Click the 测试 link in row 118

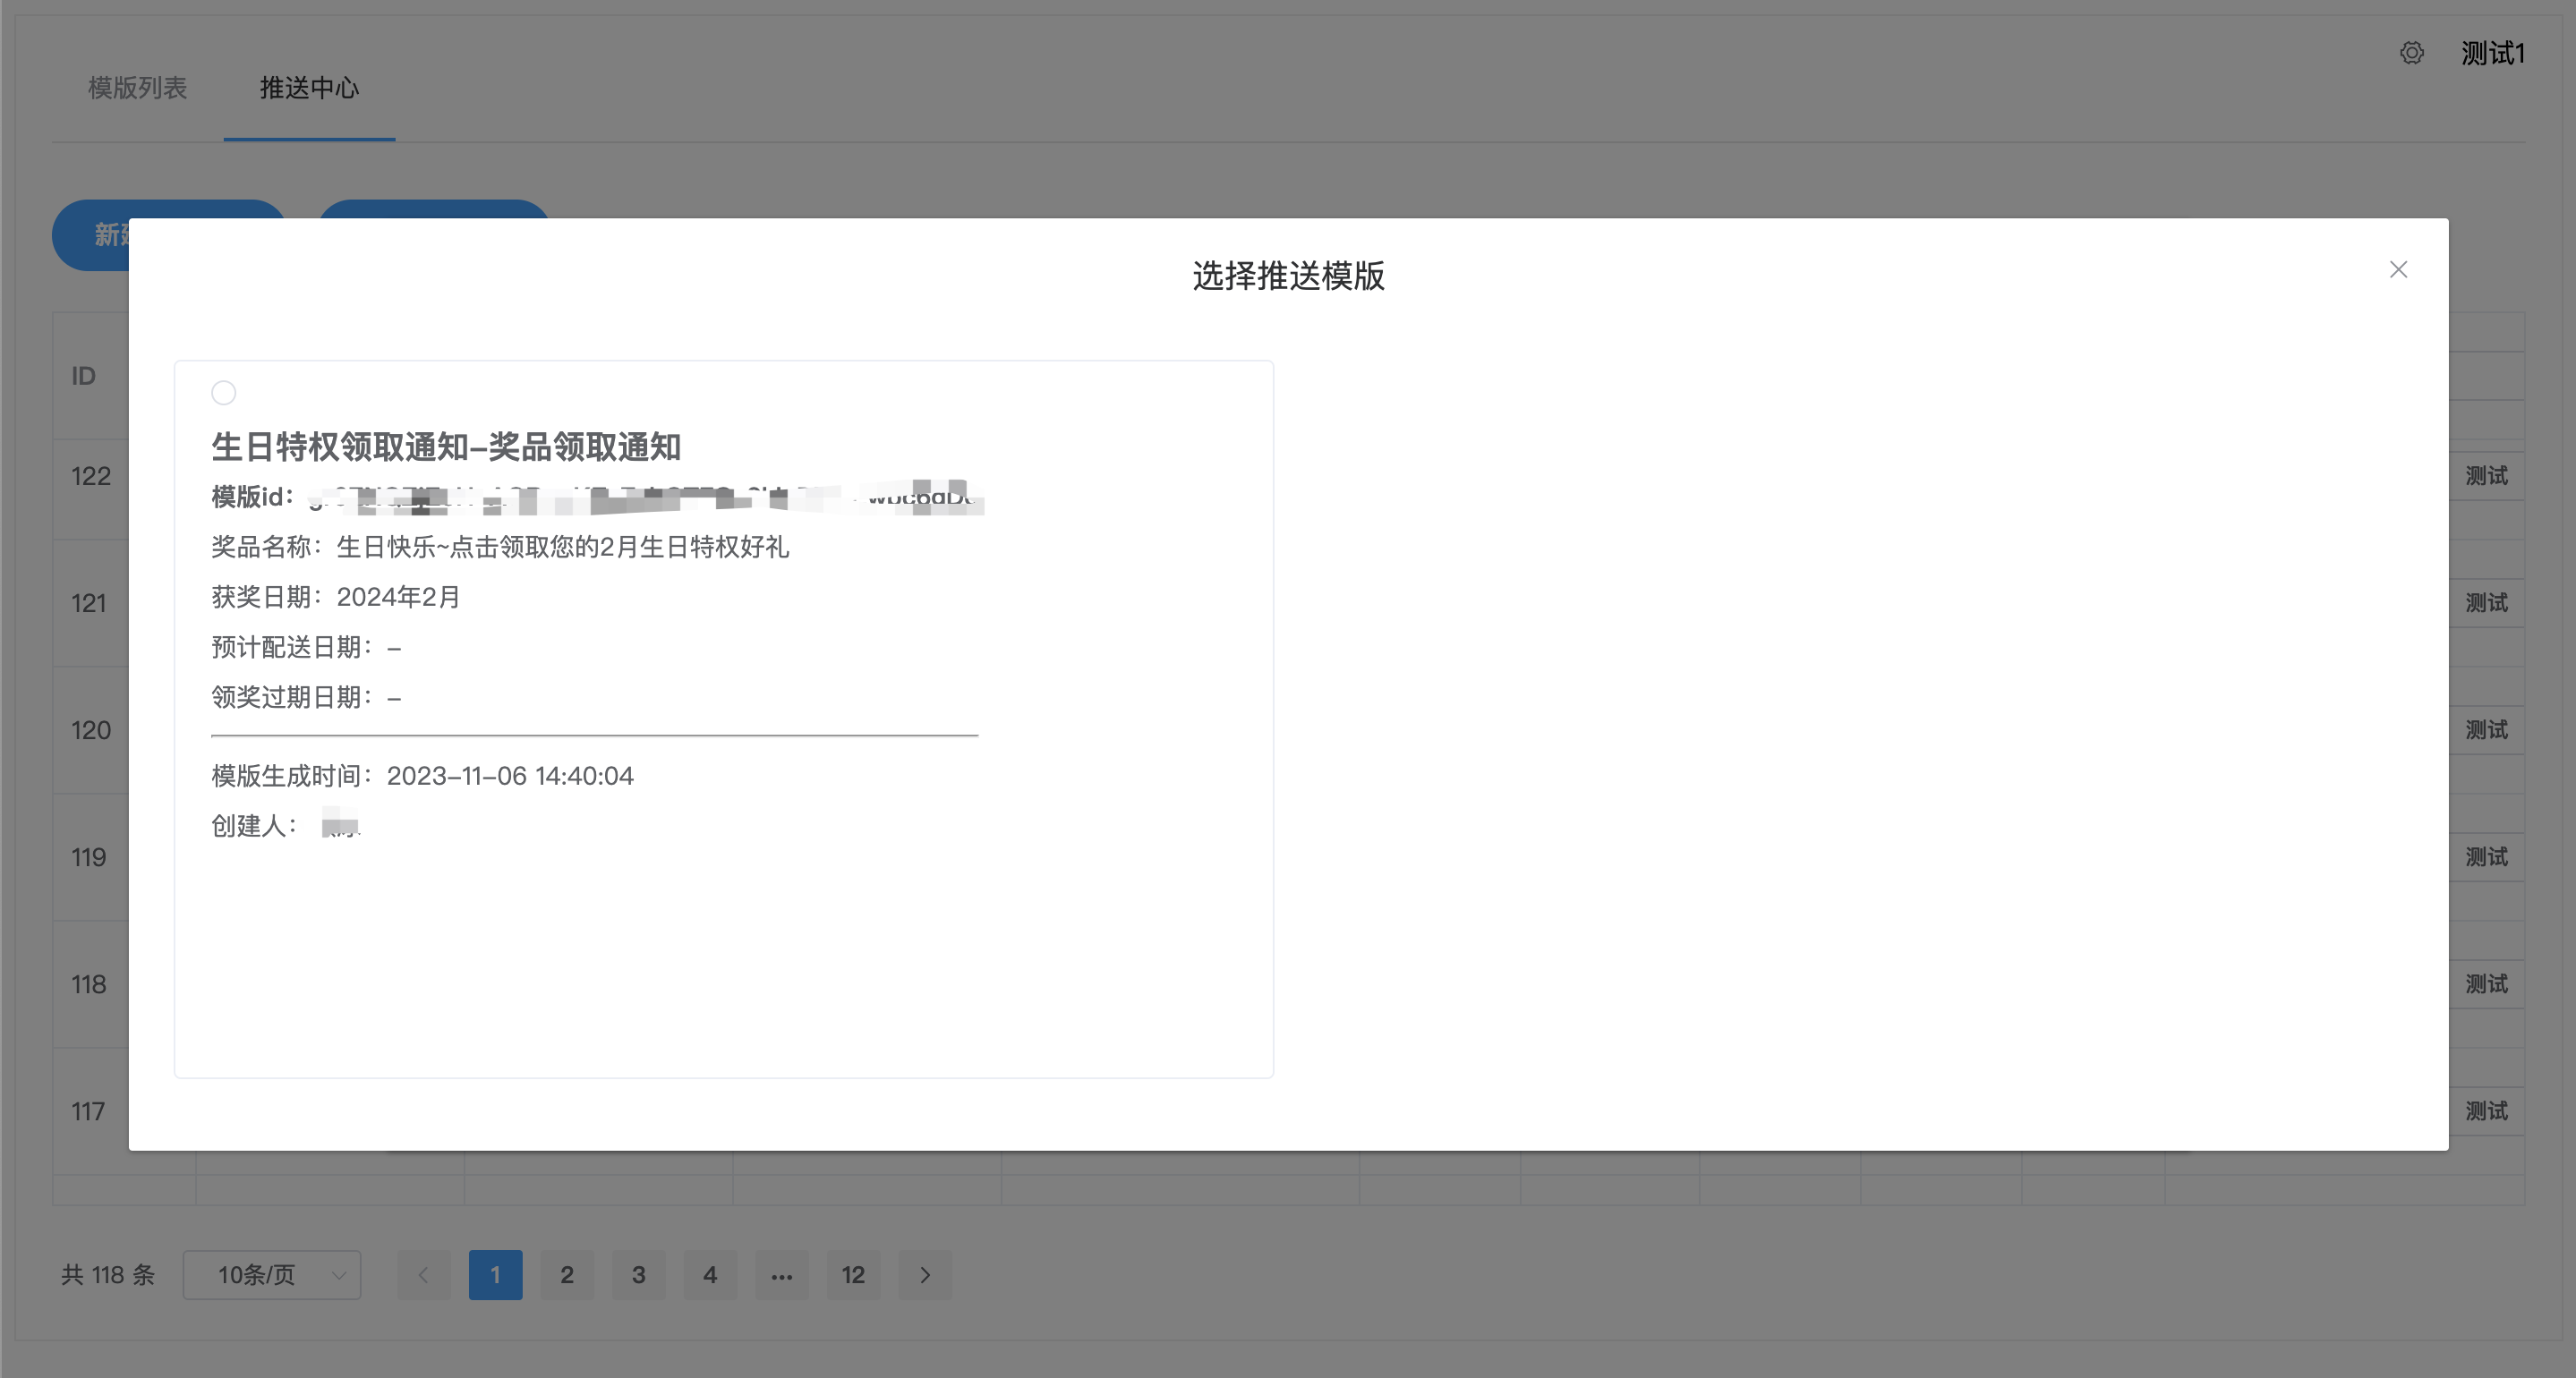click(2487, 984)
